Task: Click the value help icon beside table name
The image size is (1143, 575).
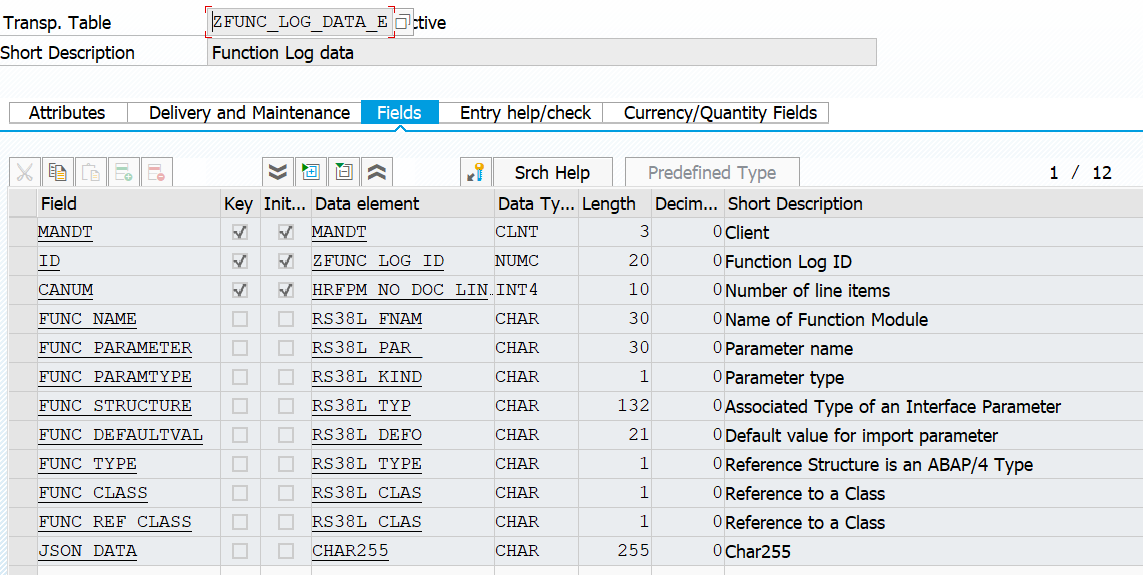Action: click(x=402, y=23)
